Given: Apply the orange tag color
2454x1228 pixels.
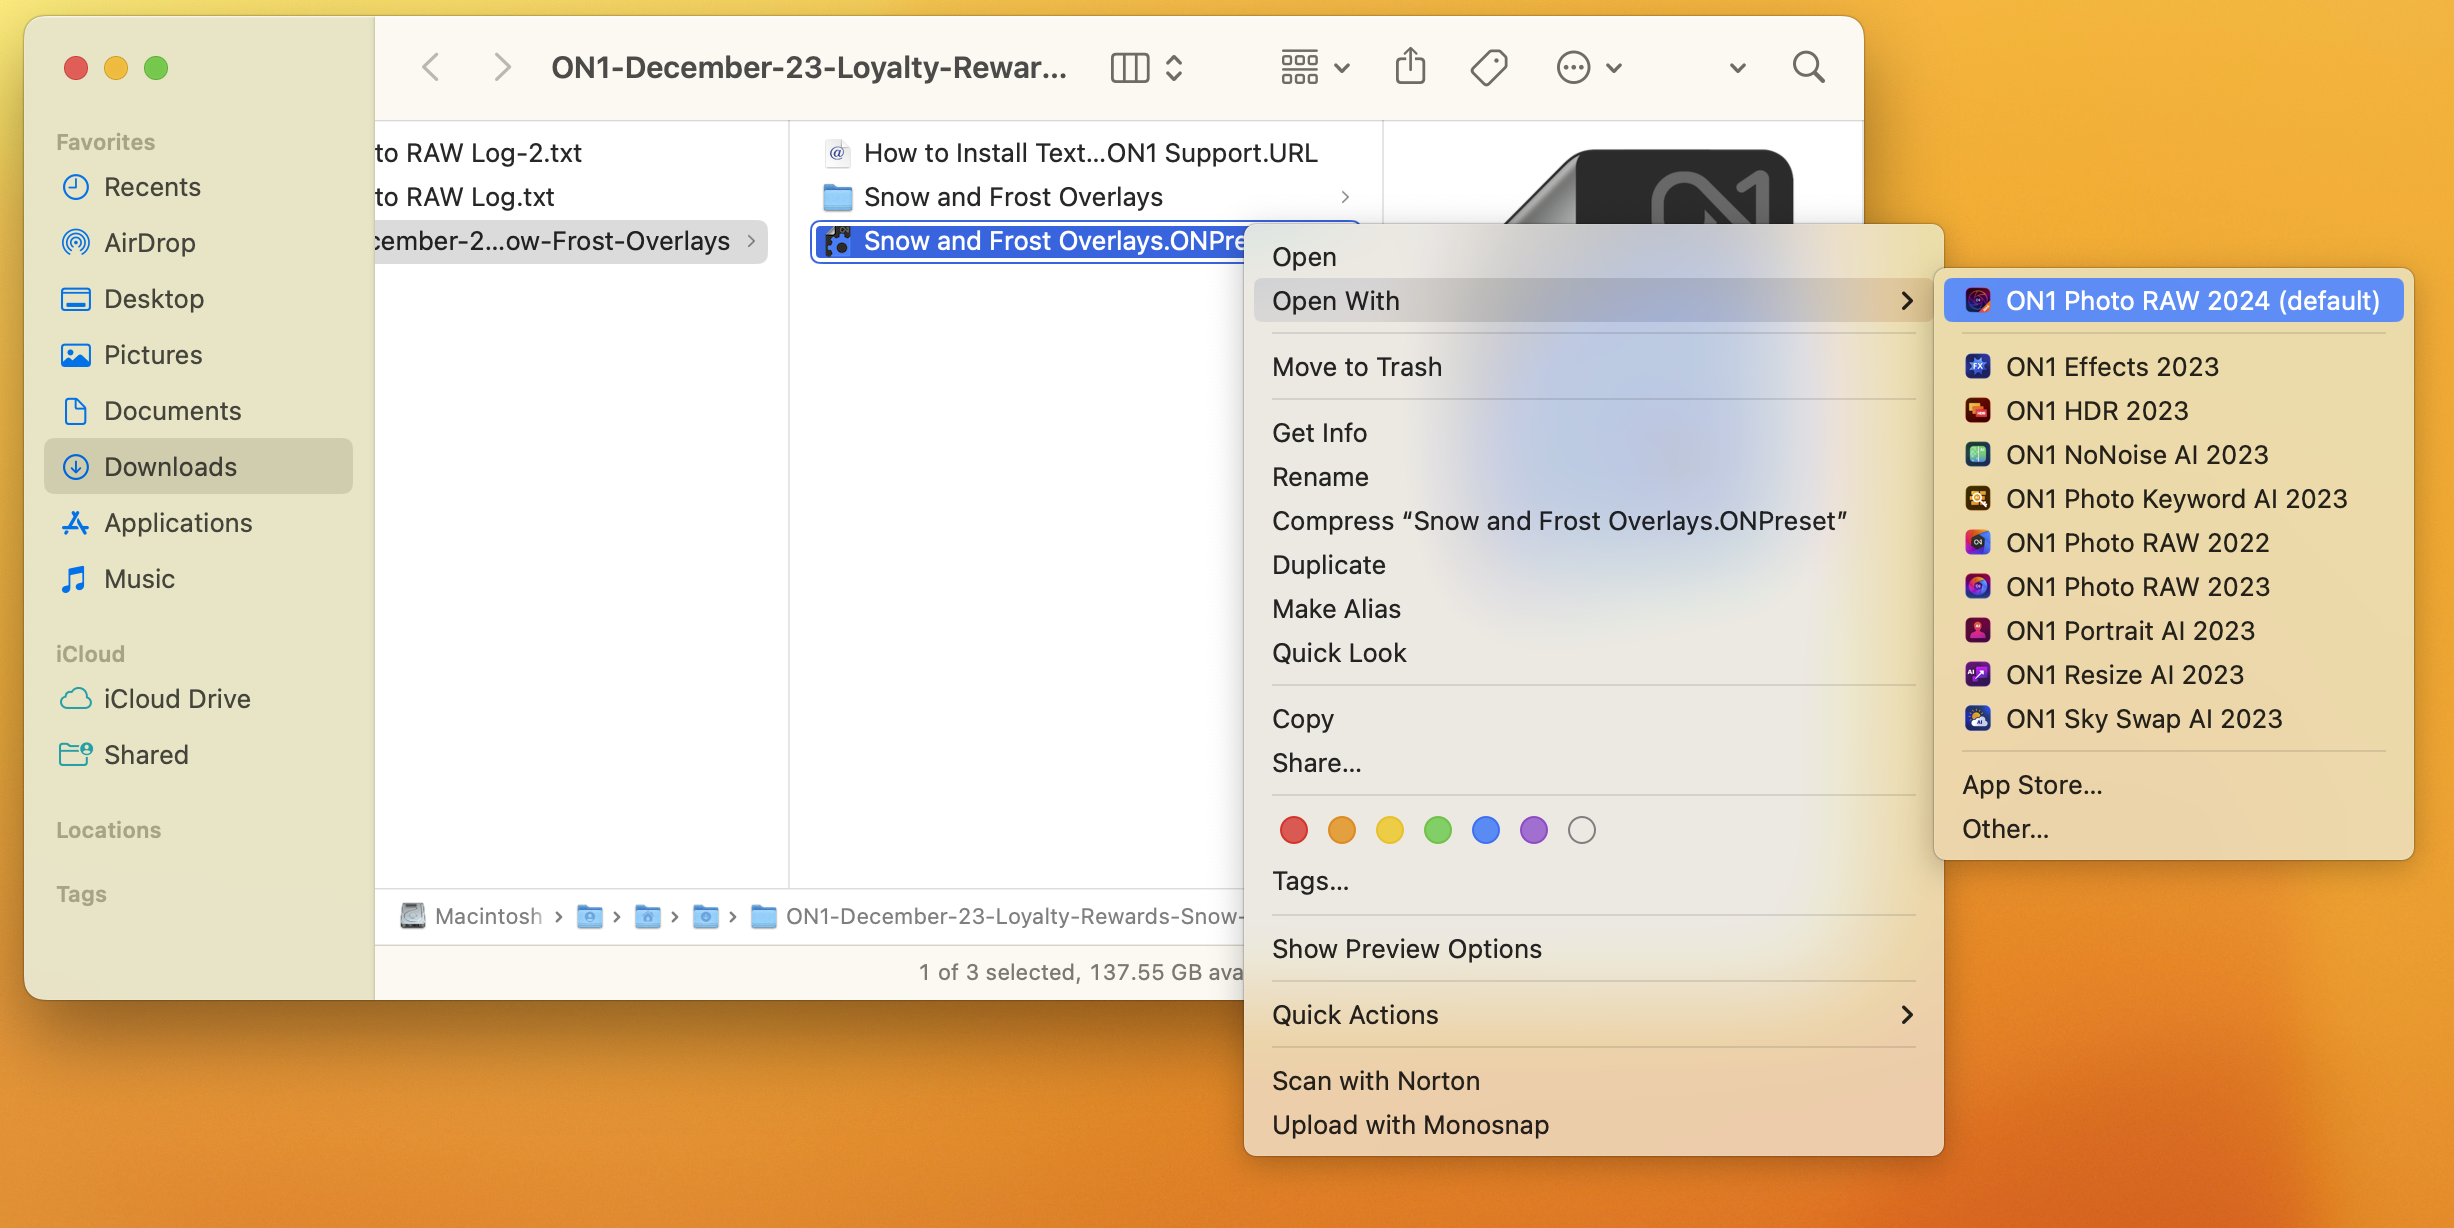Looking at the screenshot, I should point(1342,830).
